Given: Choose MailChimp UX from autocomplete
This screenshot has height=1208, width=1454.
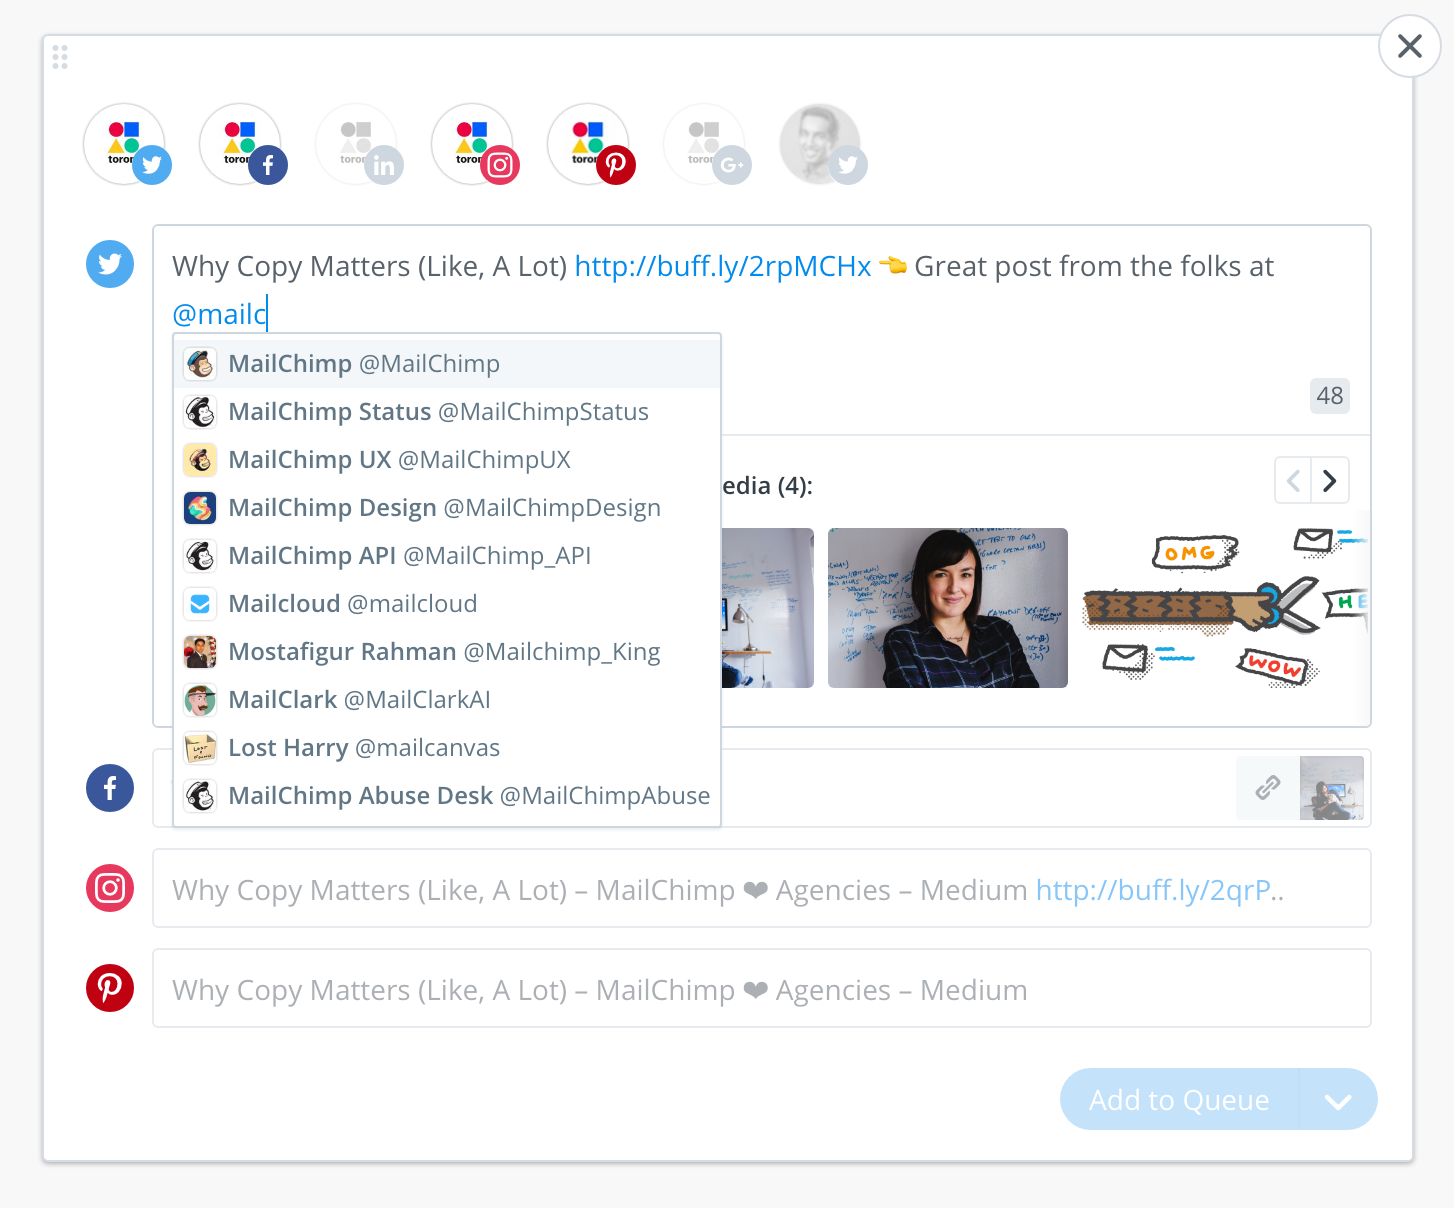Looking at the screenshot, I should pyautogui.click(x=447, y=460).
